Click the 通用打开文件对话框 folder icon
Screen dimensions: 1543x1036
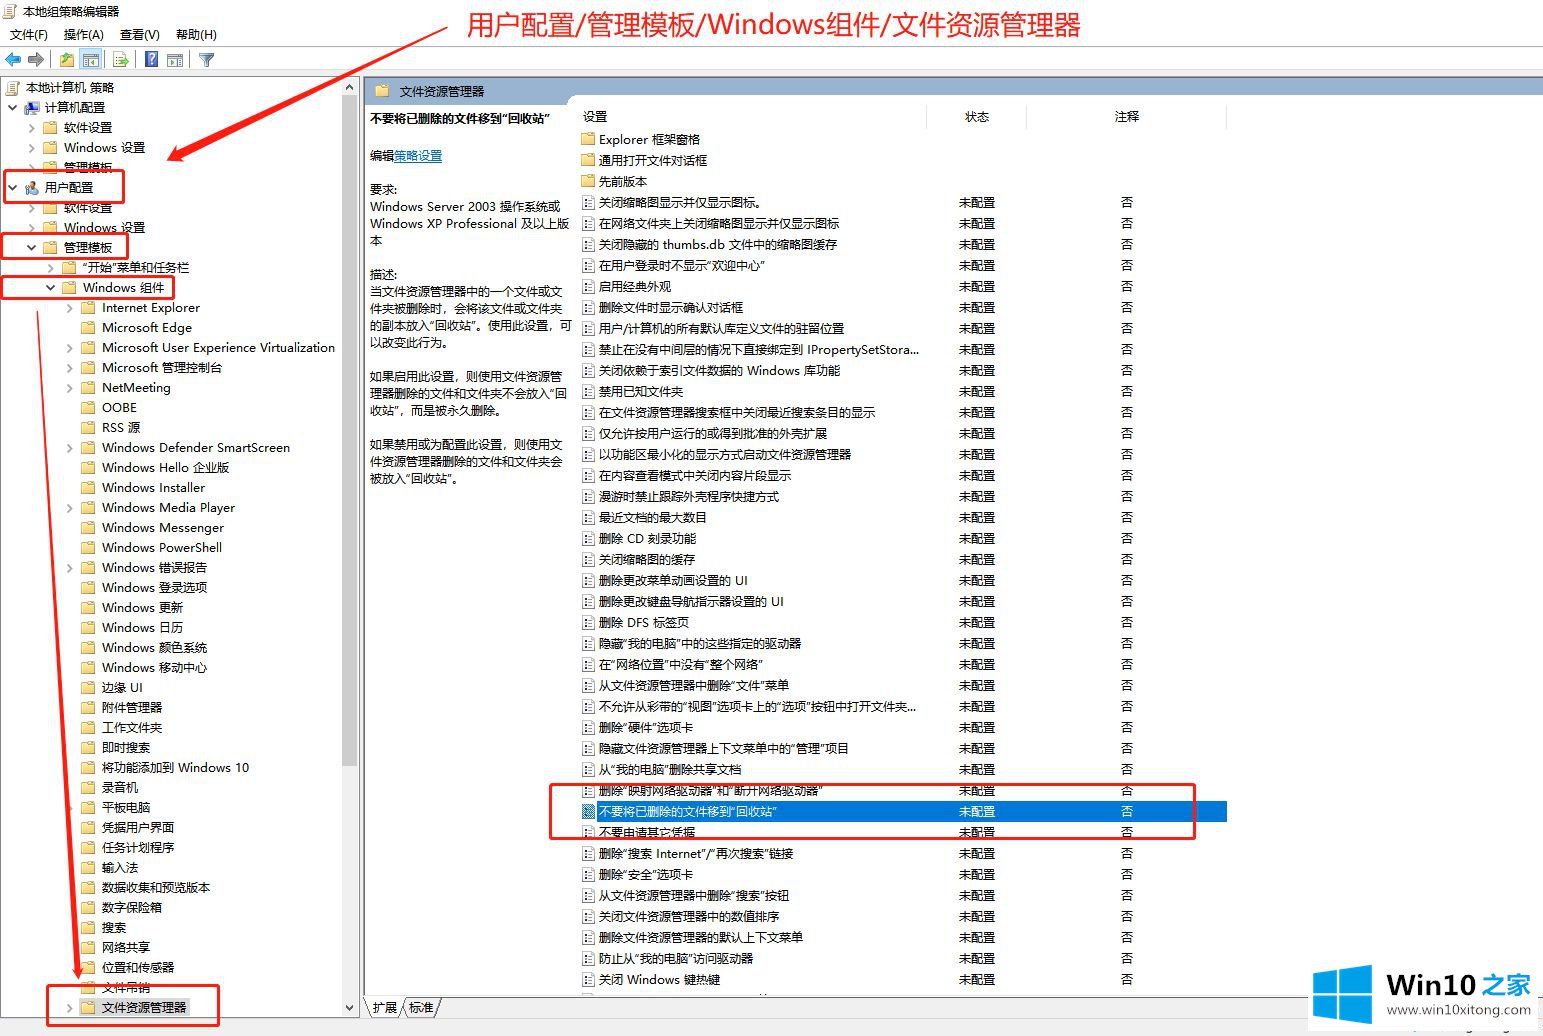(588, 160)
